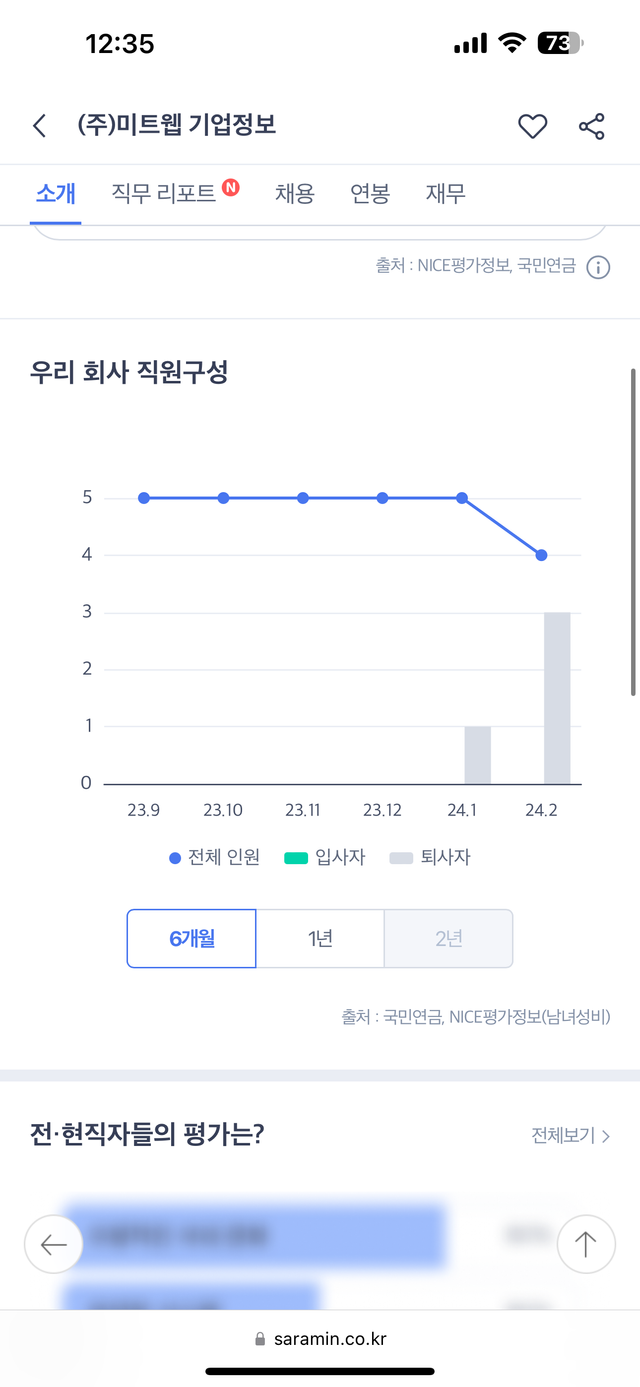Select the 2년 period option
Viewport: 640px width, 1387px height.
pos(448,938)
